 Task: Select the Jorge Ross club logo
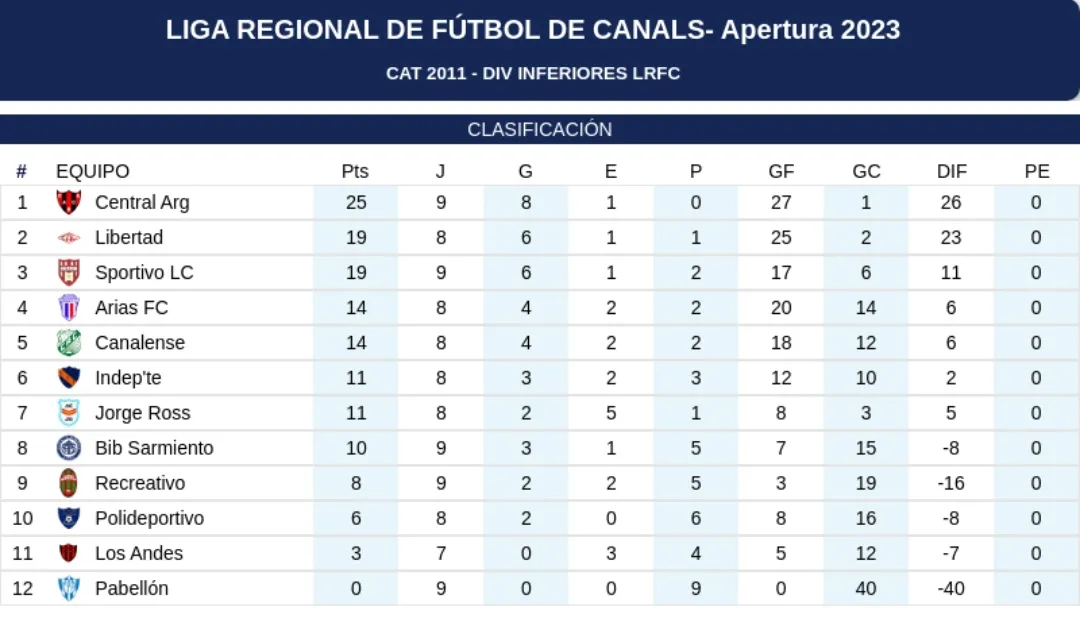click(x=68, y=412)
